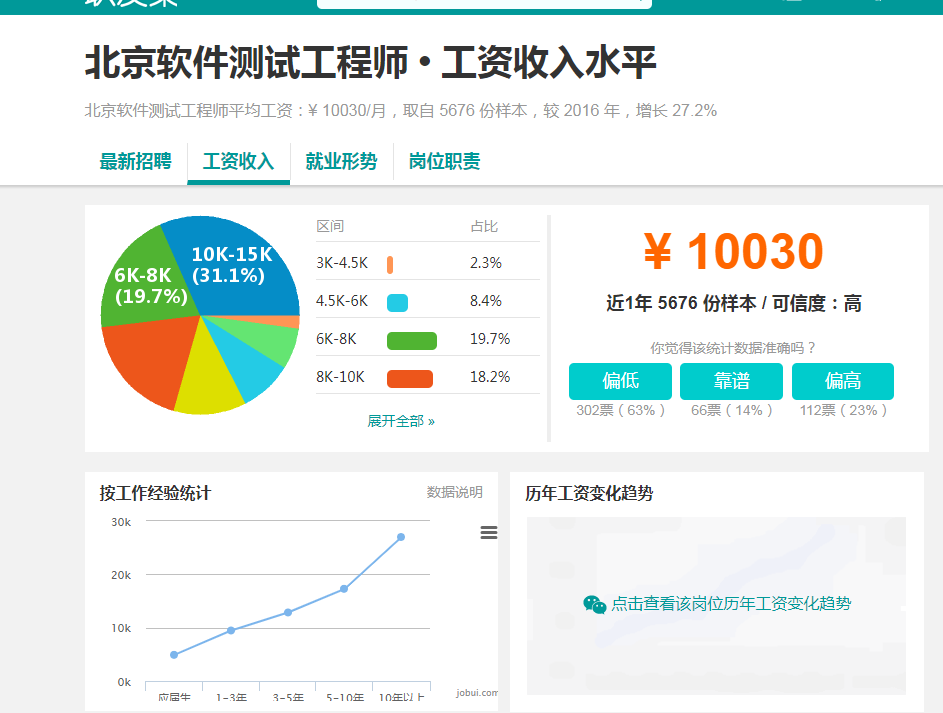Image resolution: width=943 pixels, height=713 pixels.
Task: Vote 偏高 on the salary statistics
Action: [x=842, y=381]
